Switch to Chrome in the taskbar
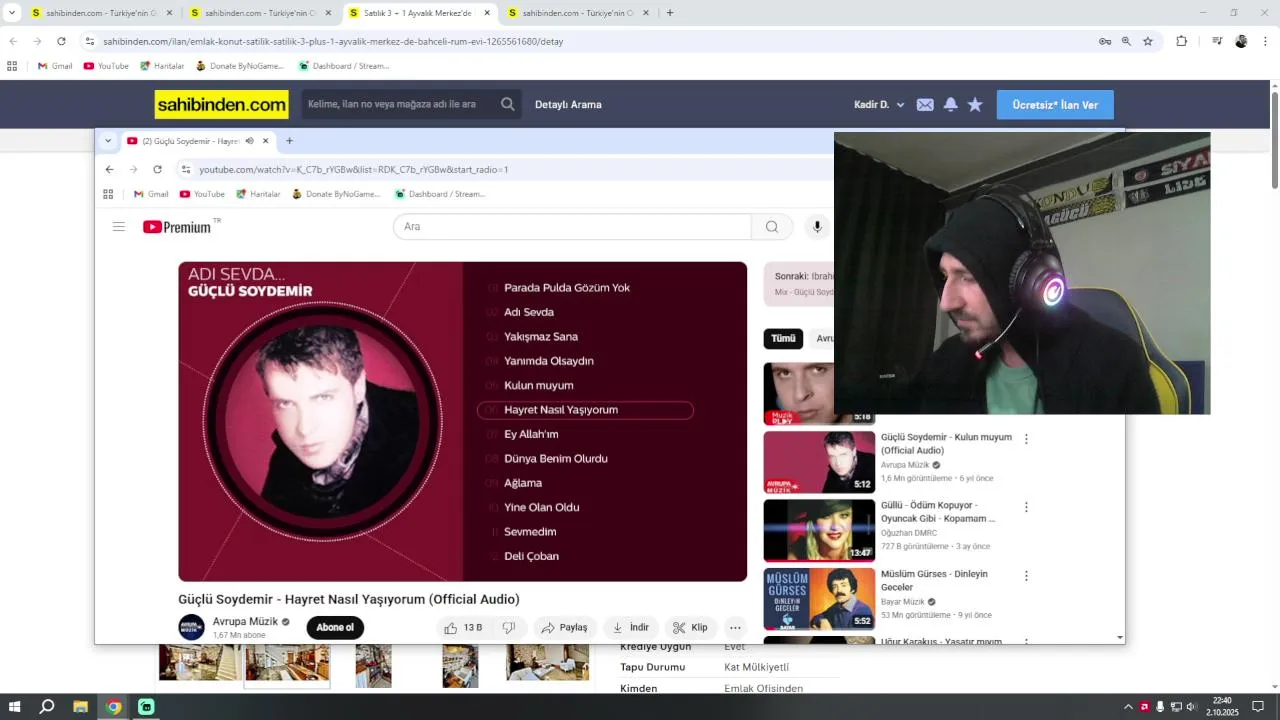This screenshot has height=720, width=1280. point(114,707)
